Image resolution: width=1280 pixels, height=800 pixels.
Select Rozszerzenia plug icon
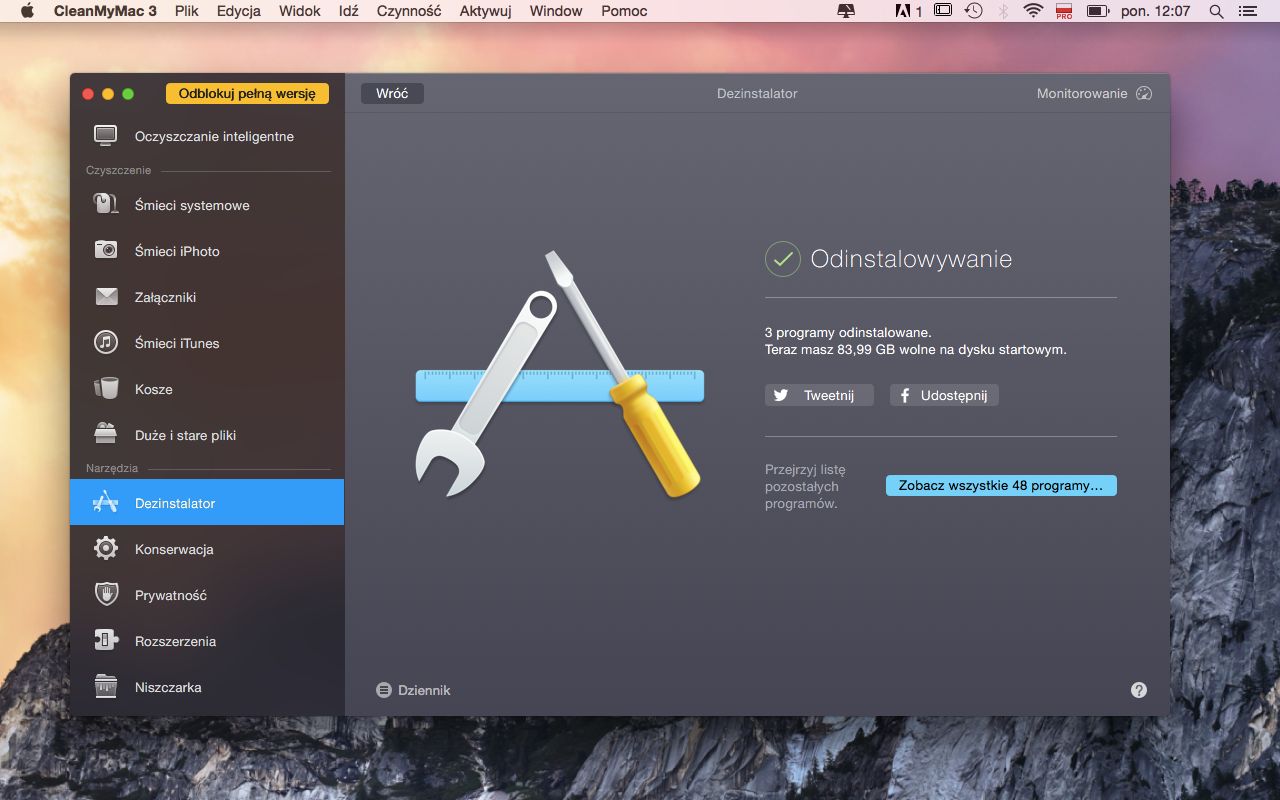[106, 640]
